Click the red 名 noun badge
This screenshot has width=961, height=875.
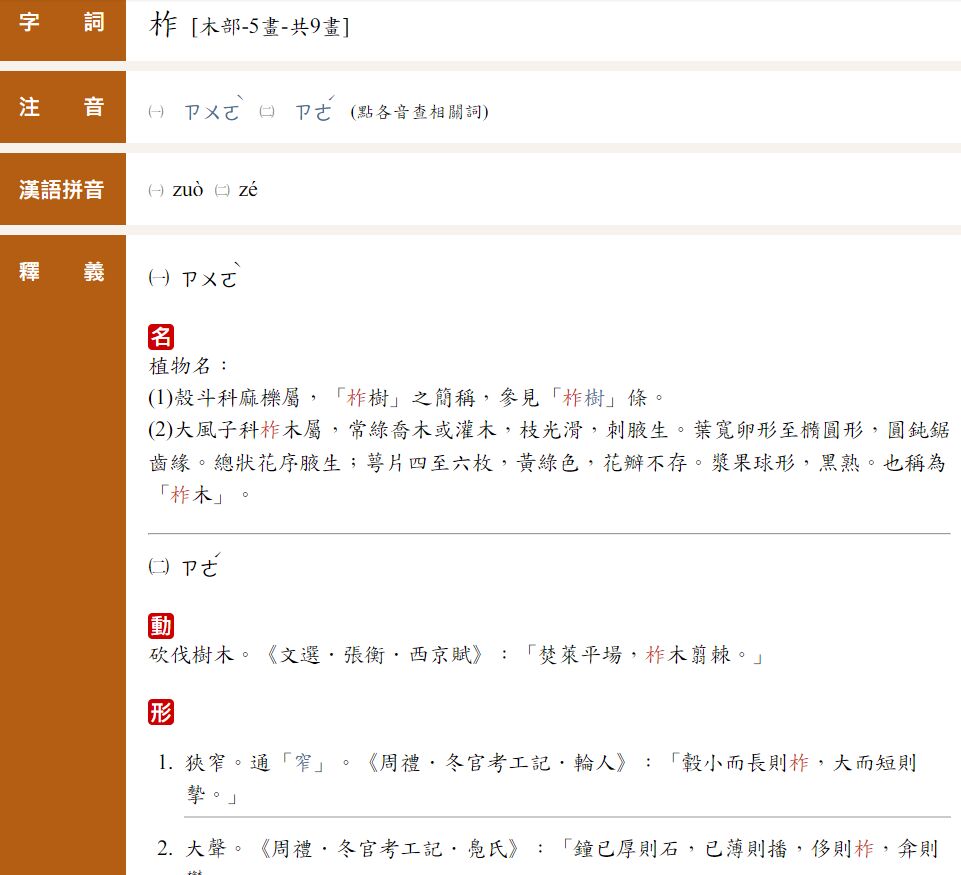[x=161, y=337]
